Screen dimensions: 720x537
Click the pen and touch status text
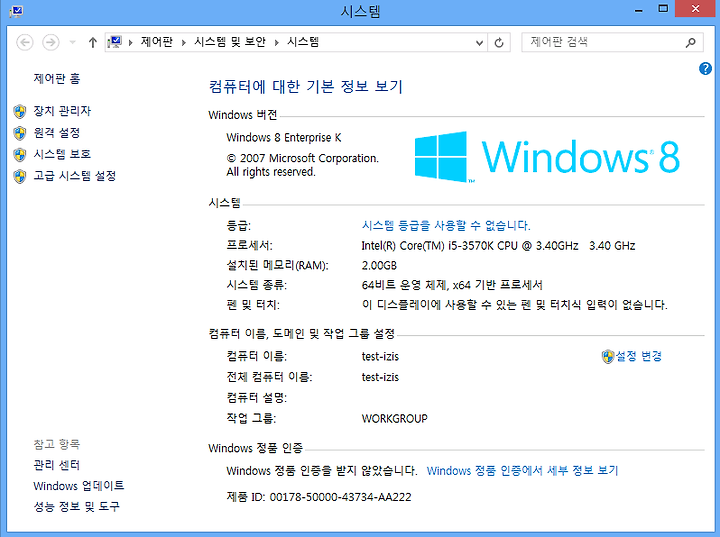pos(514,305)
